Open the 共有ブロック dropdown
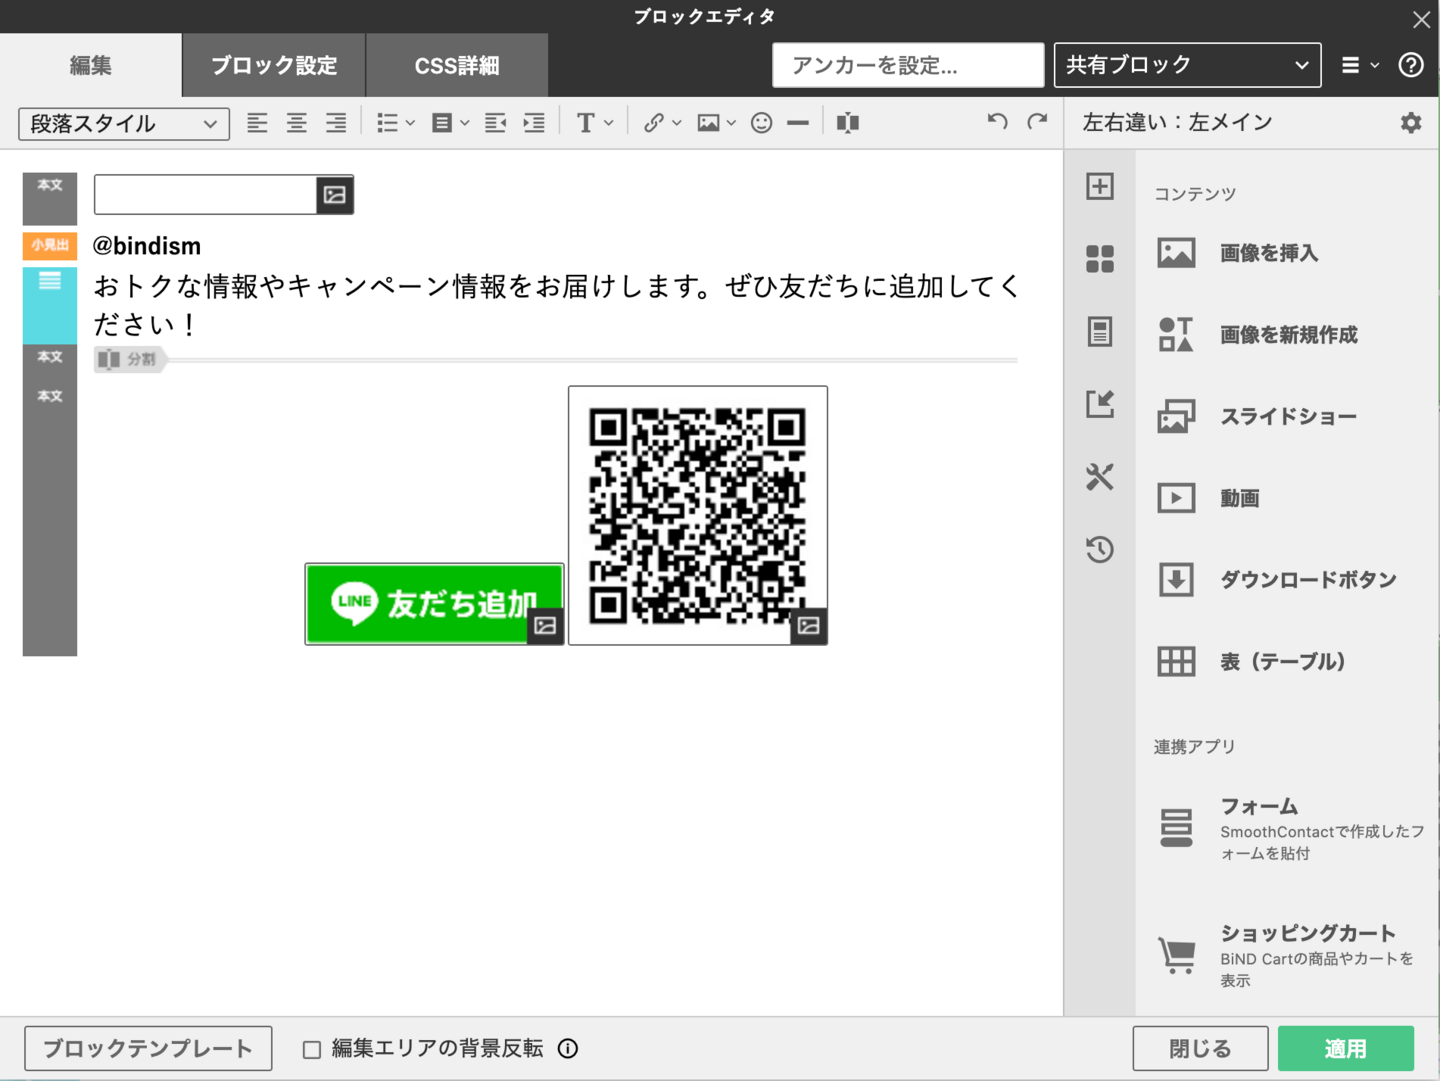The height and width of the screenshot is (1081, 1440). point(1187,65)
